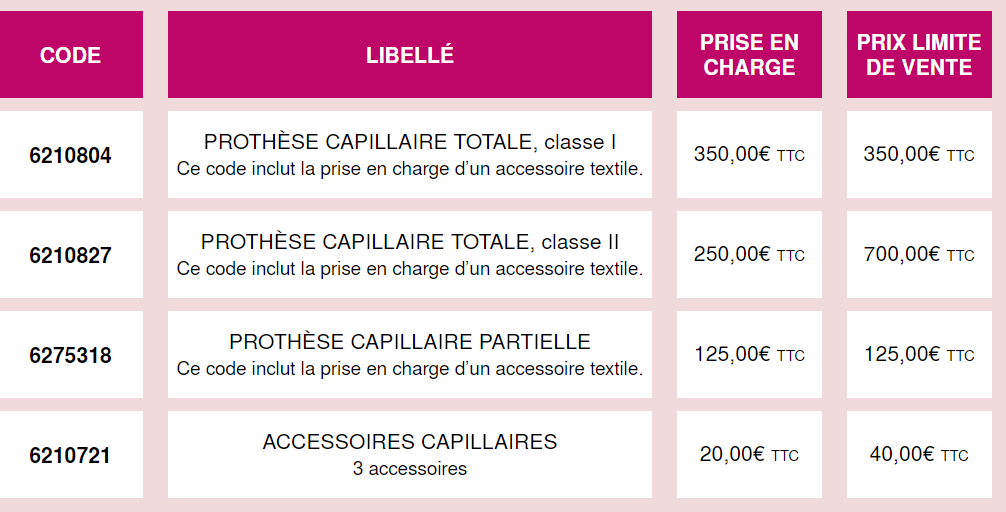Select code 6210804 cell
This screenshot has height=512, width=1006.
(x=71, y=155)
